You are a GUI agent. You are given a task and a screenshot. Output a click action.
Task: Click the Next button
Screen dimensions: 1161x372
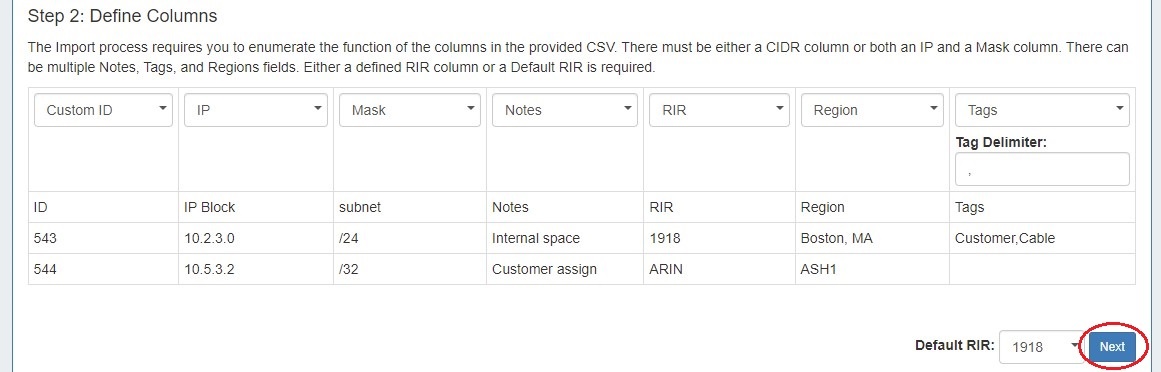tap(1112, 347)
